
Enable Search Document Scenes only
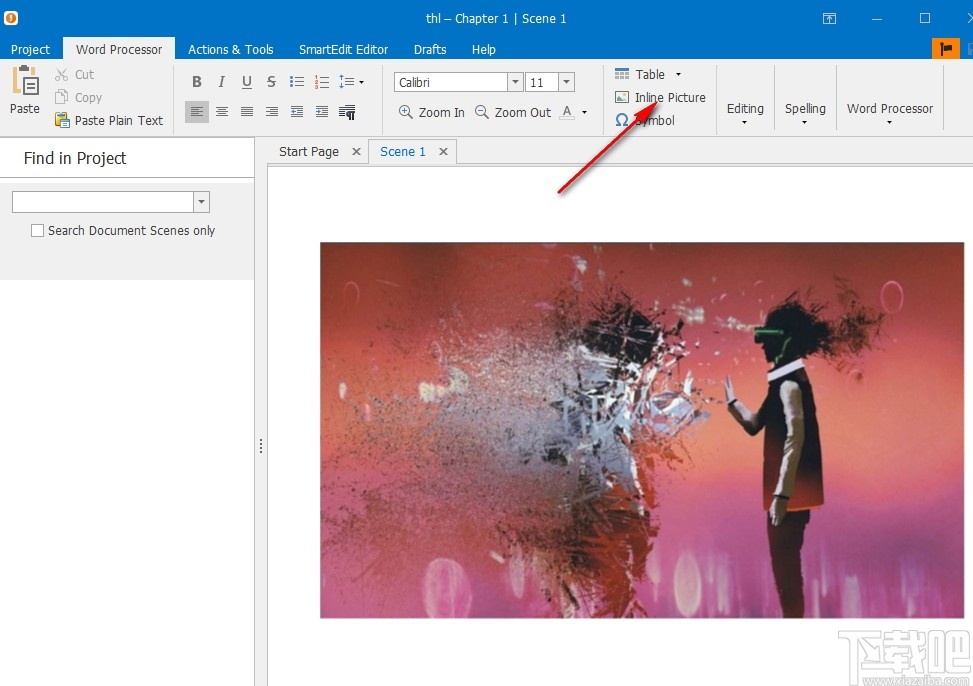[x=37, y=230]
